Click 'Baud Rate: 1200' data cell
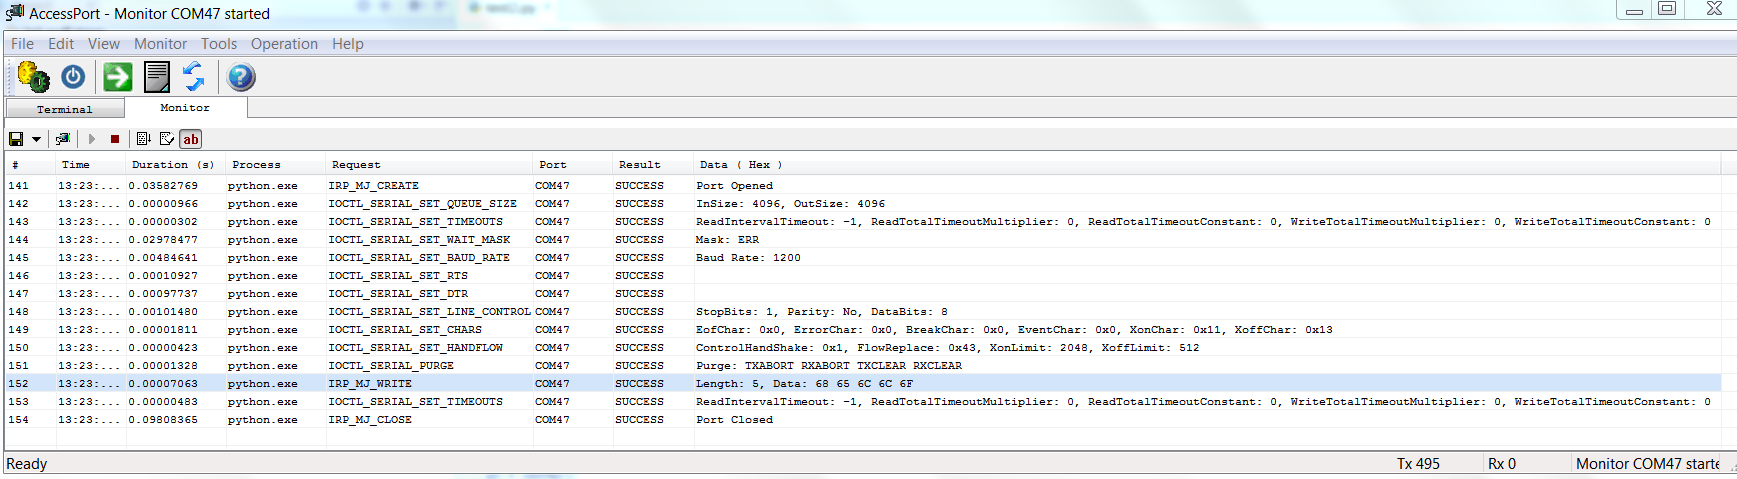Viewport: 1737px width, 479px height. click(x=748, y=258)
